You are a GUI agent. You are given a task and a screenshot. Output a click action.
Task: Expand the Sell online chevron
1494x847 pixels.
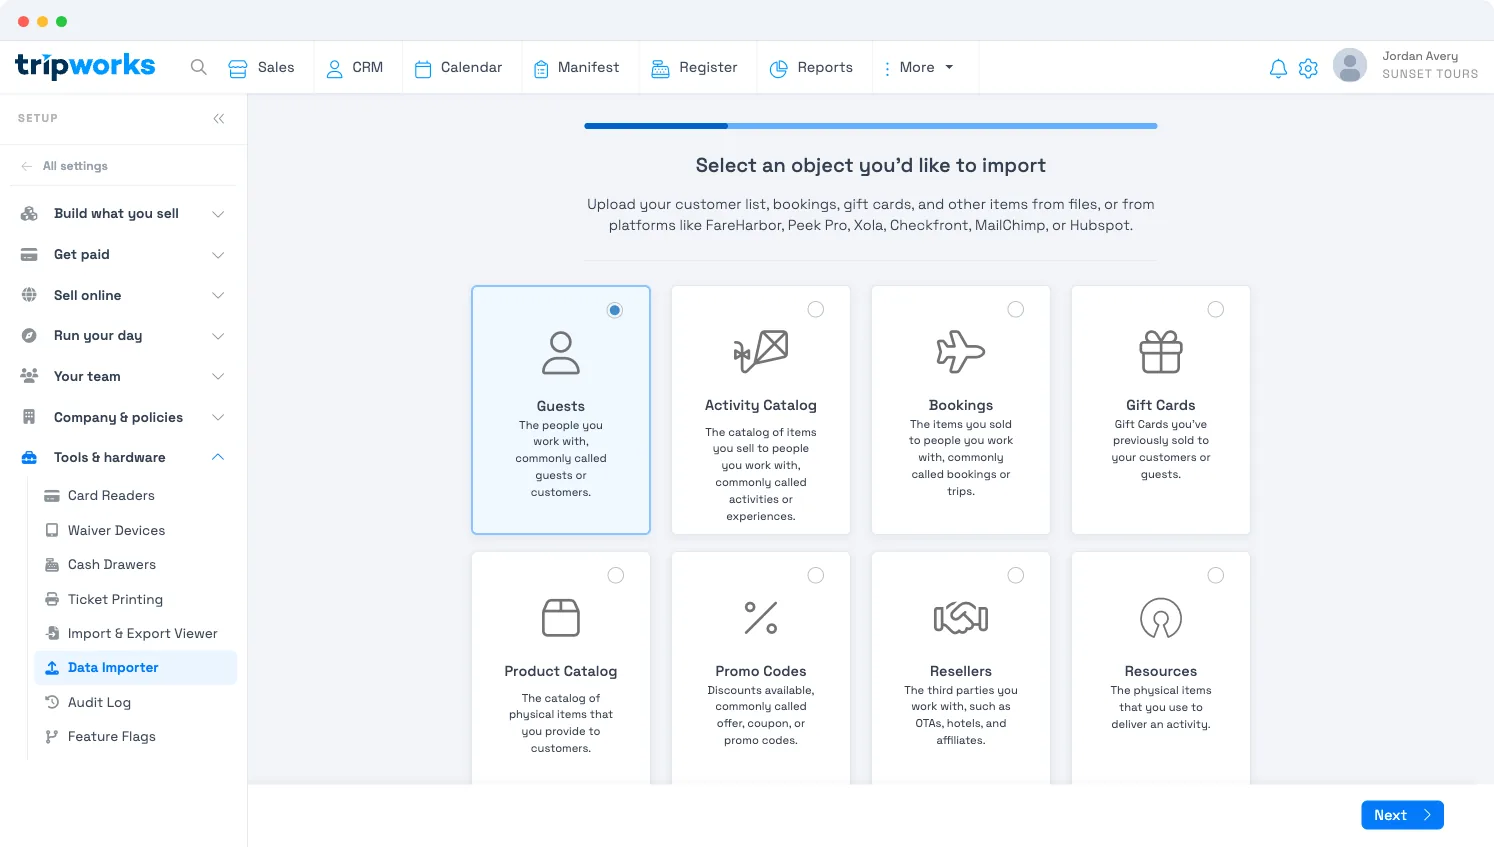218,295
